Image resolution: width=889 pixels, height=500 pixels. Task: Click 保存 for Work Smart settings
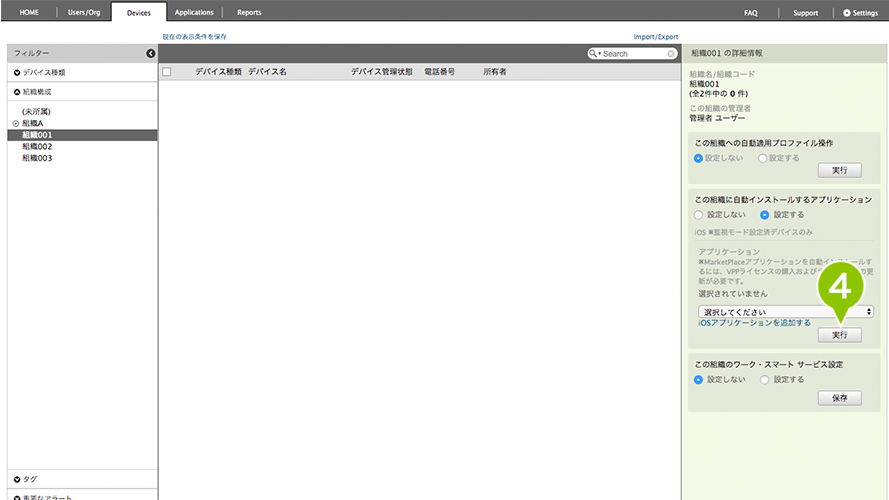tap(840, 398)
